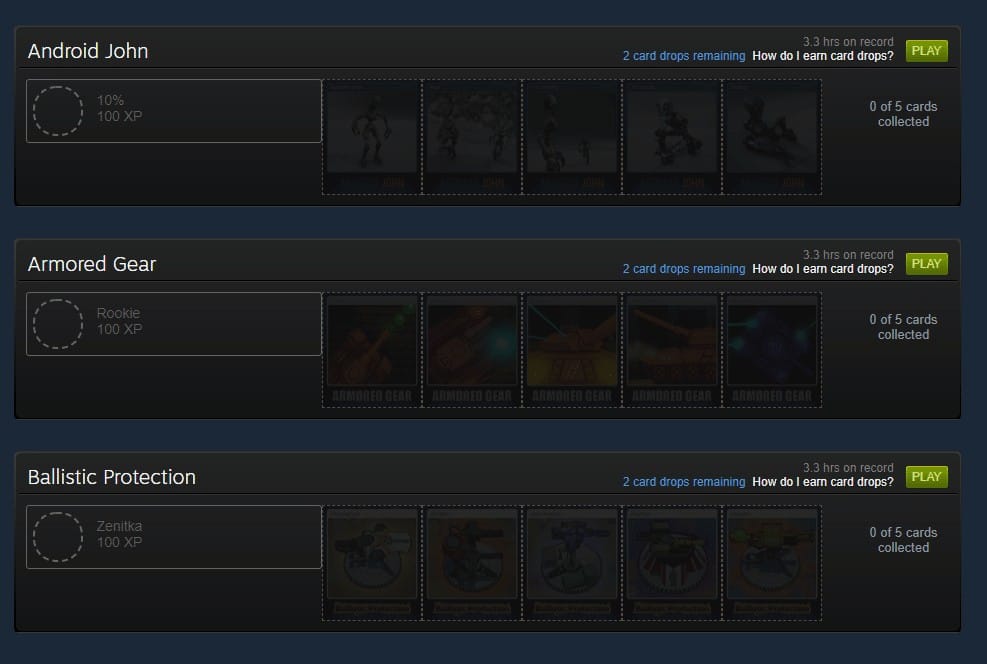
Task: Open the third Android John trading card
Action: (x=572, y=137)
